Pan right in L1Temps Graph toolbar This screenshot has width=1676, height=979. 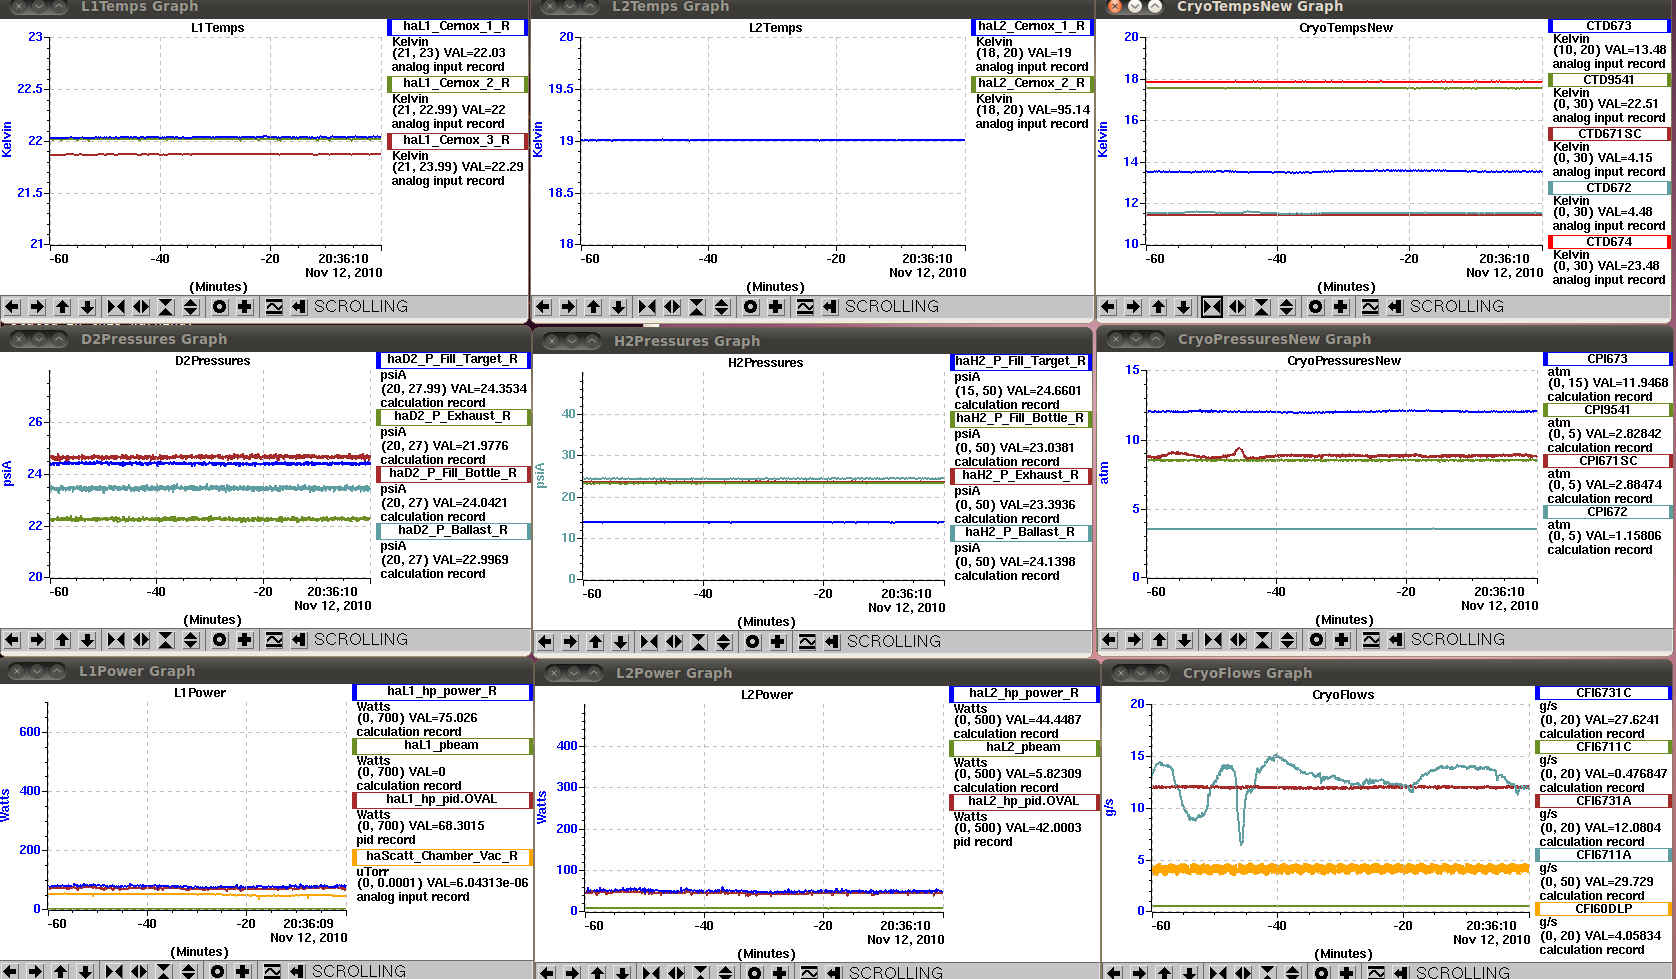pos(37,307)
